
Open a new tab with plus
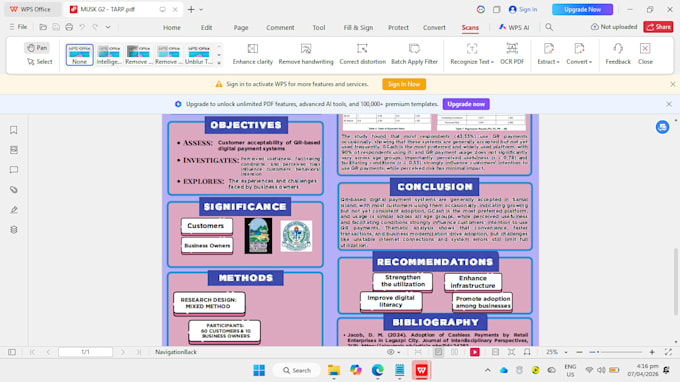pyautogui.click(x=191, y=9)
